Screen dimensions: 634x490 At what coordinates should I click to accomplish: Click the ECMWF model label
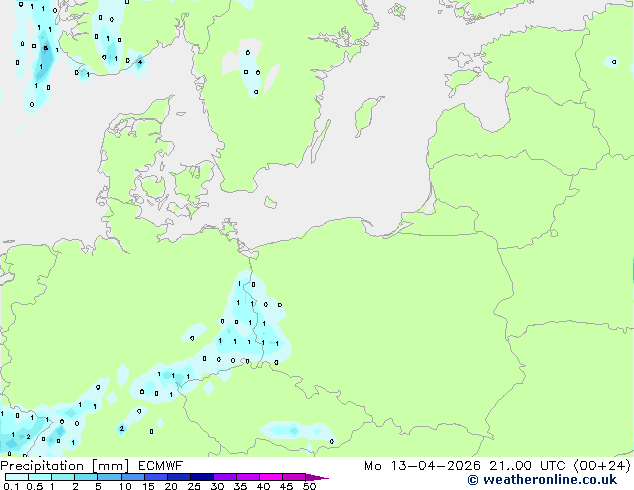click(x=161, y=466)
